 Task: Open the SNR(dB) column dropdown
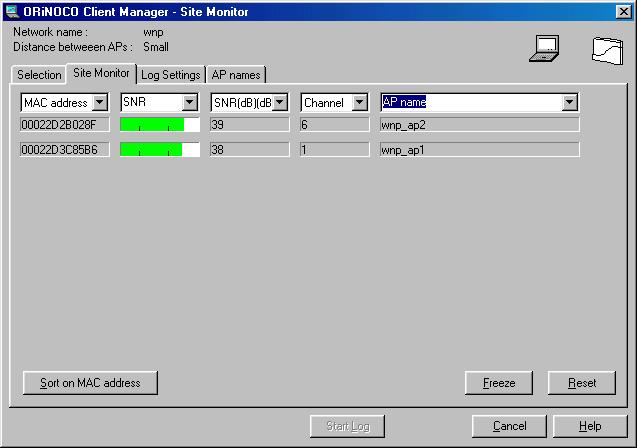[280, 102]
